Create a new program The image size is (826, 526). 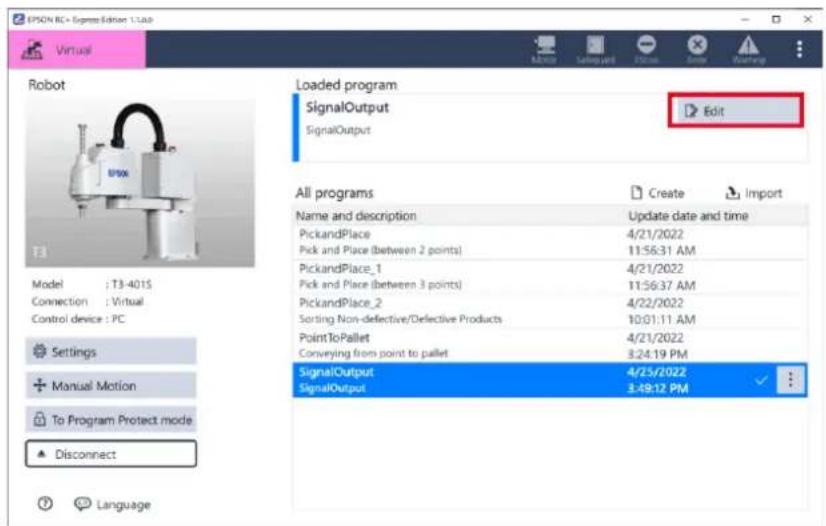pyautogui.click(x=657, y=193)
